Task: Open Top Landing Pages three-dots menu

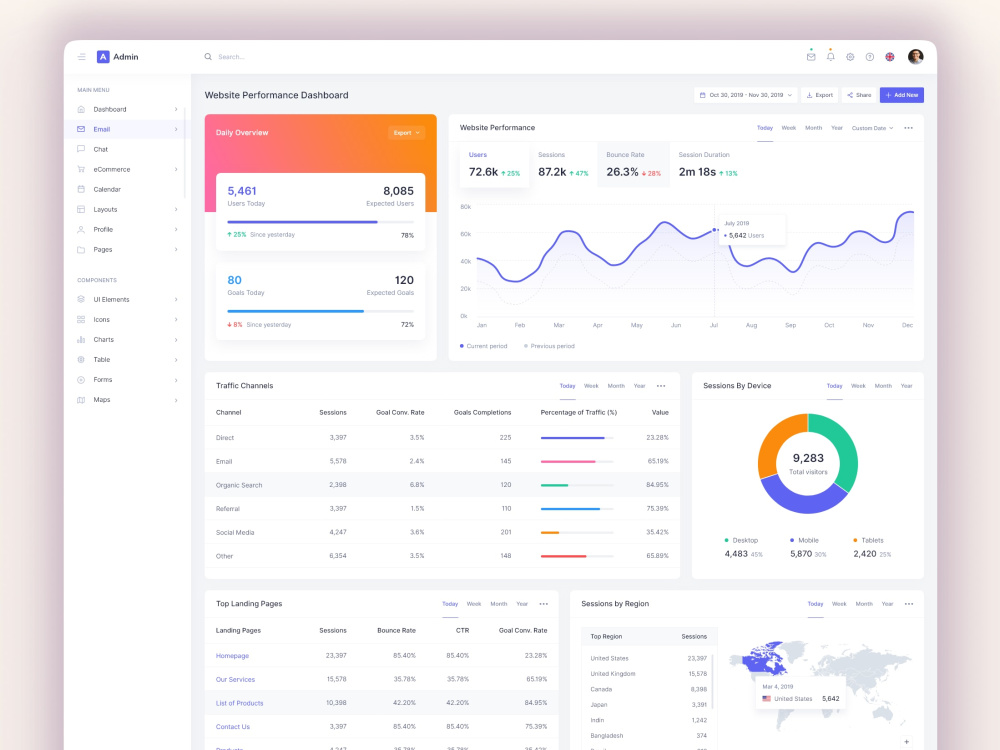Action: click(543, 604)
